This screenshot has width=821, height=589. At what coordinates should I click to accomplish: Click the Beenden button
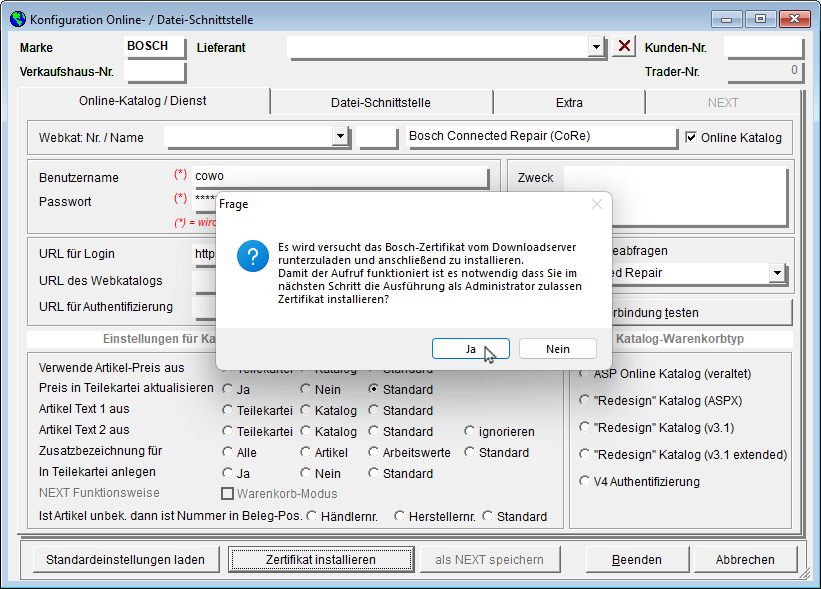tap(637, 560)
